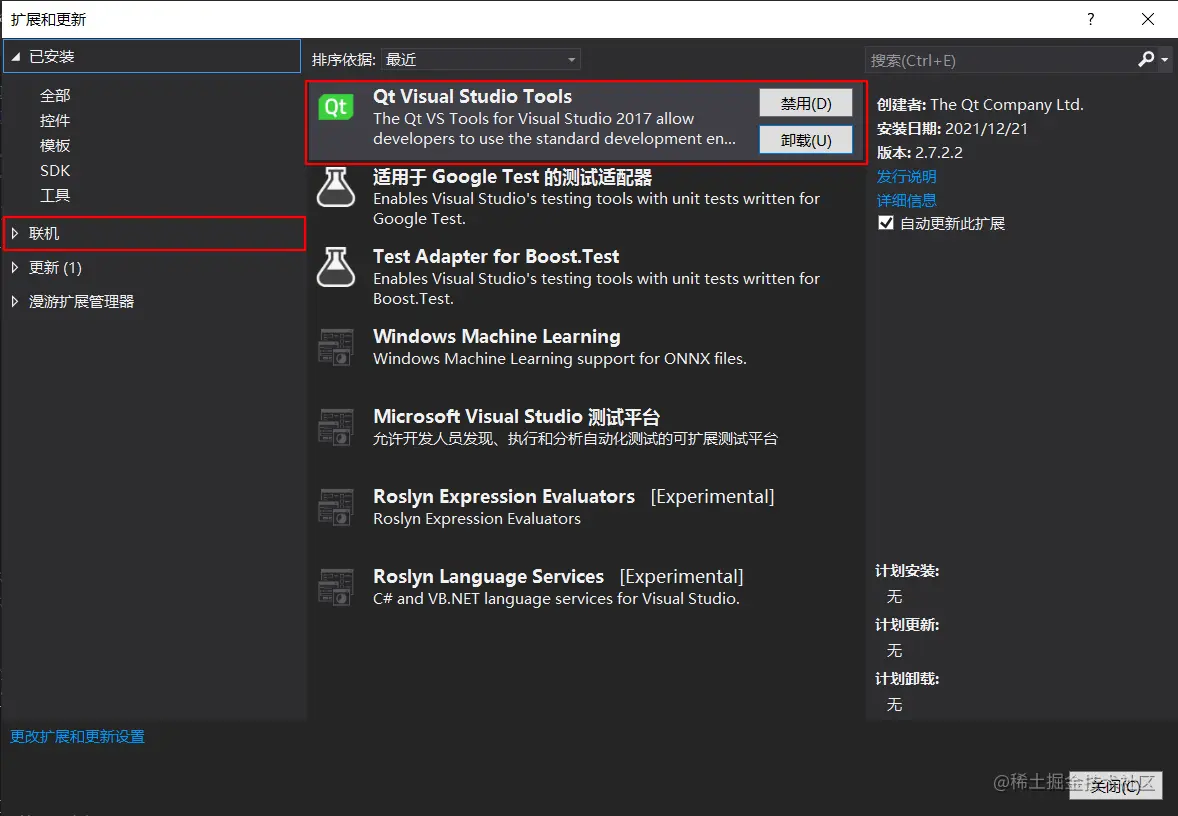Select Windows Machine Learning entry title
This screenshot has width=1178, height=816.
[497, 336]
